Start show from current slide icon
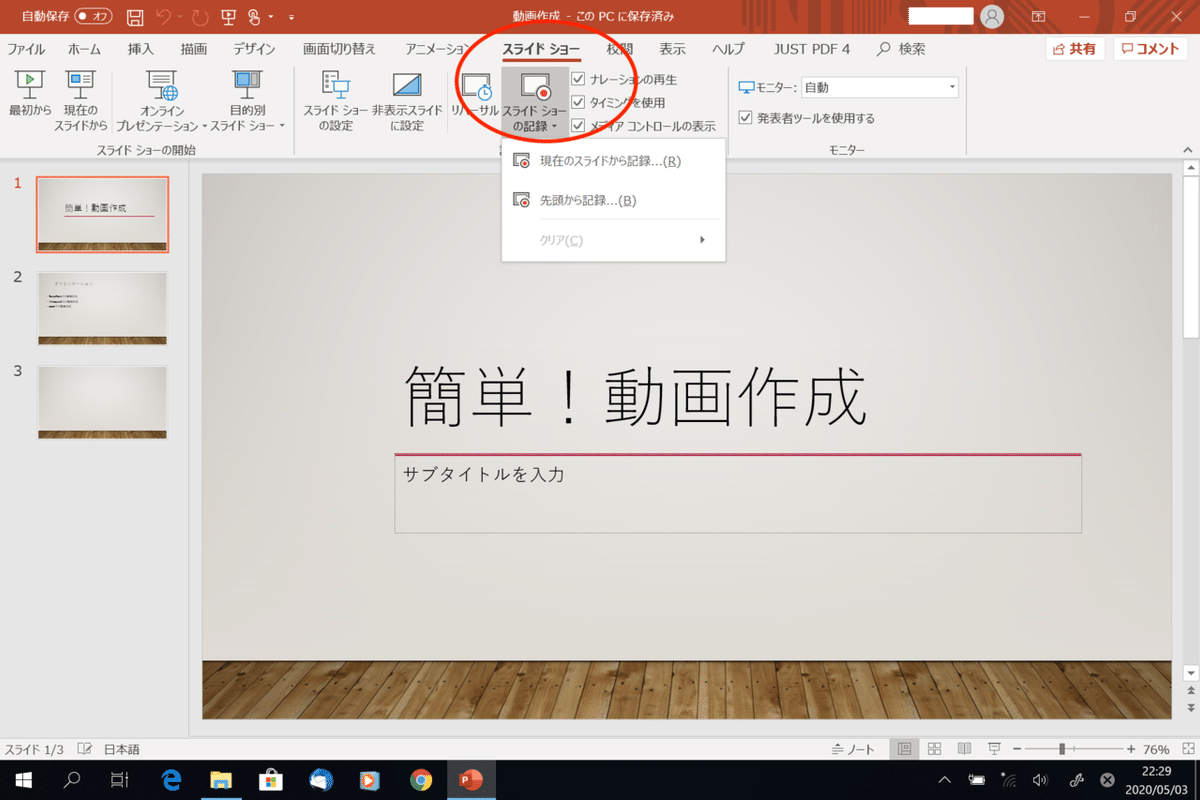Screen dimensions: 1200x800 (x=80, y=99)
